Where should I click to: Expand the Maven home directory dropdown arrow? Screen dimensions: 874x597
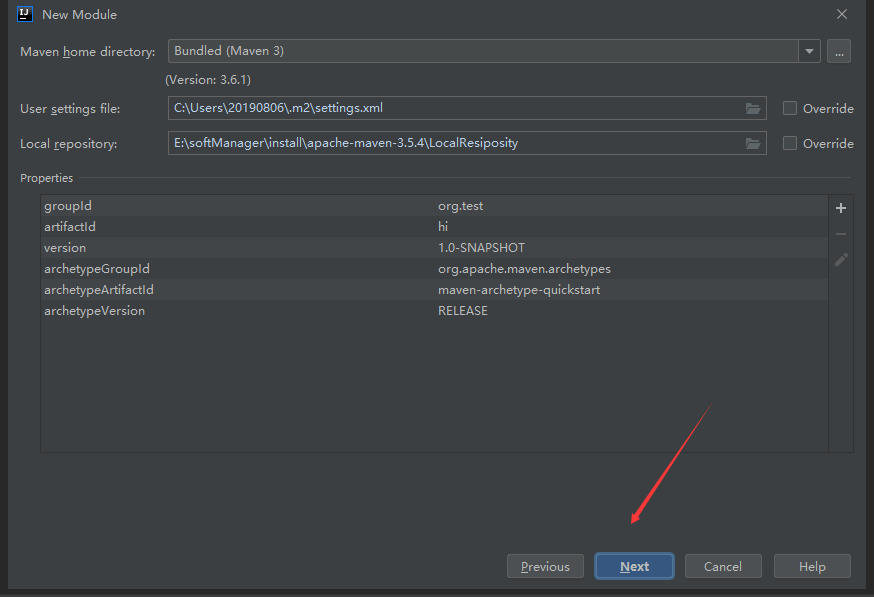(x=809, y=51)
